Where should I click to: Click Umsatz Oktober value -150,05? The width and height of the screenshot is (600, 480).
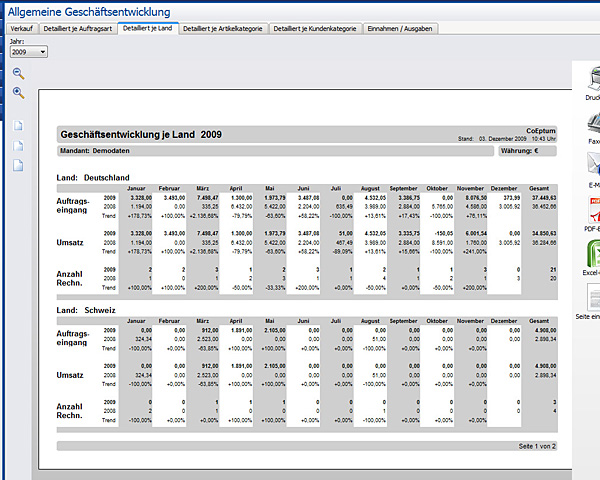click(x=444, y=233)
